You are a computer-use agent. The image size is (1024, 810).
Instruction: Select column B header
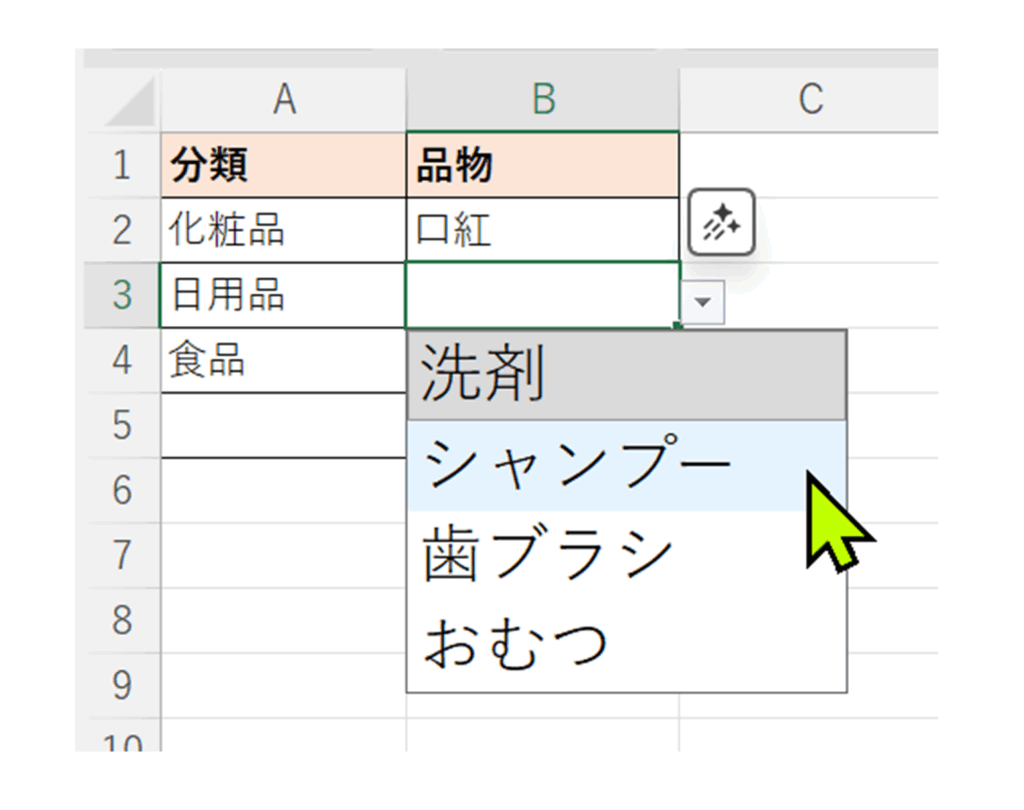tap(543, 99)
